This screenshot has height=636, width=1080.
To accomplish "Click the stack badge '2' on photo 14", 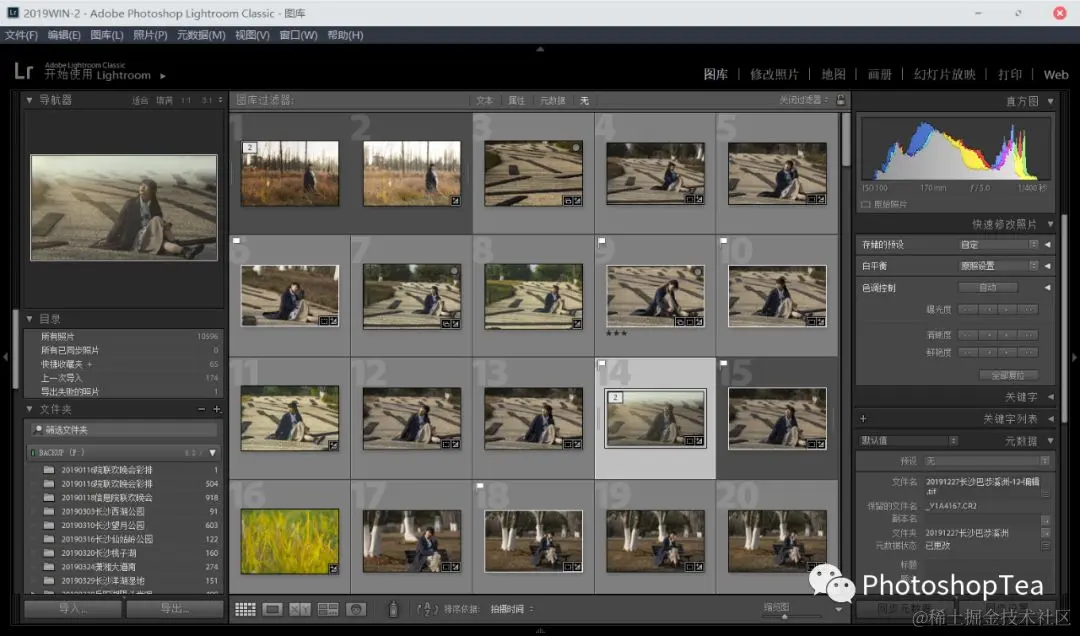I will pos(616,397).
